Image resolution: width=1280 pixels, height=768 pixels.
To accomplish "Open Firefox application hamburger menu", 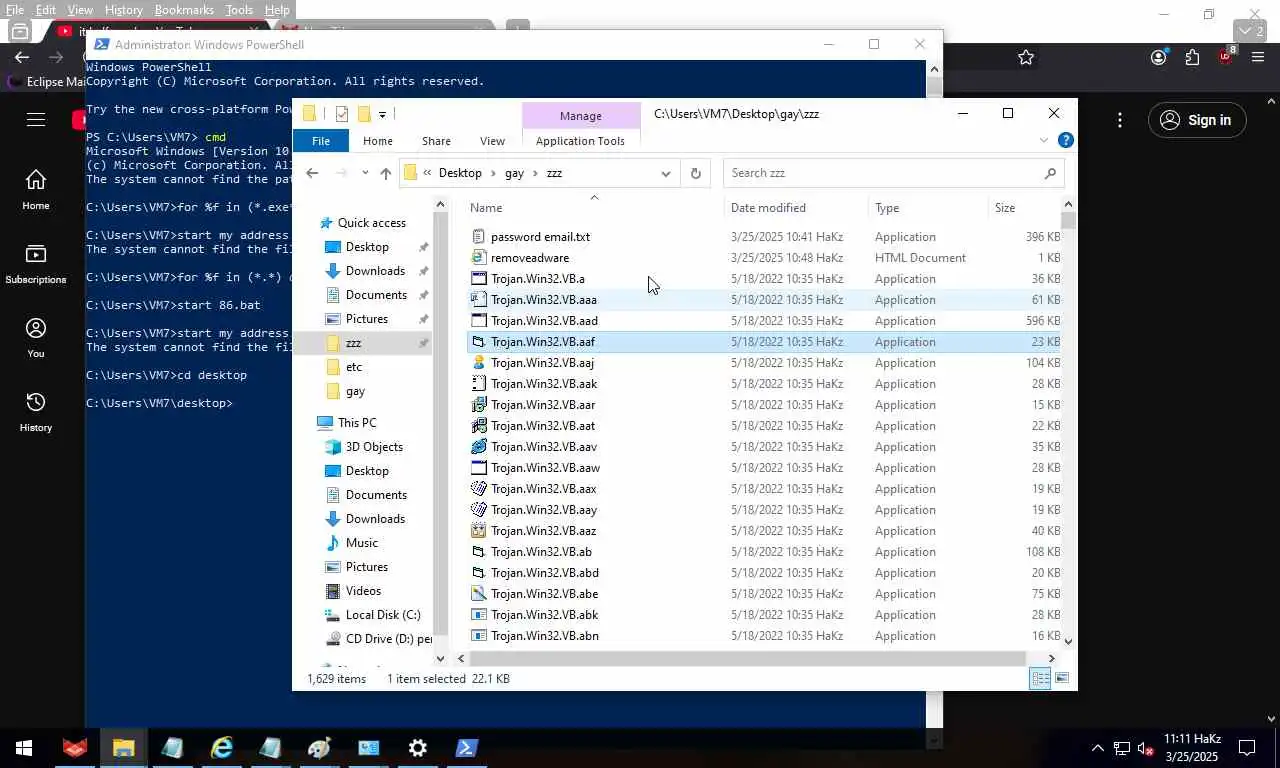I will [x=1258, y=58].
